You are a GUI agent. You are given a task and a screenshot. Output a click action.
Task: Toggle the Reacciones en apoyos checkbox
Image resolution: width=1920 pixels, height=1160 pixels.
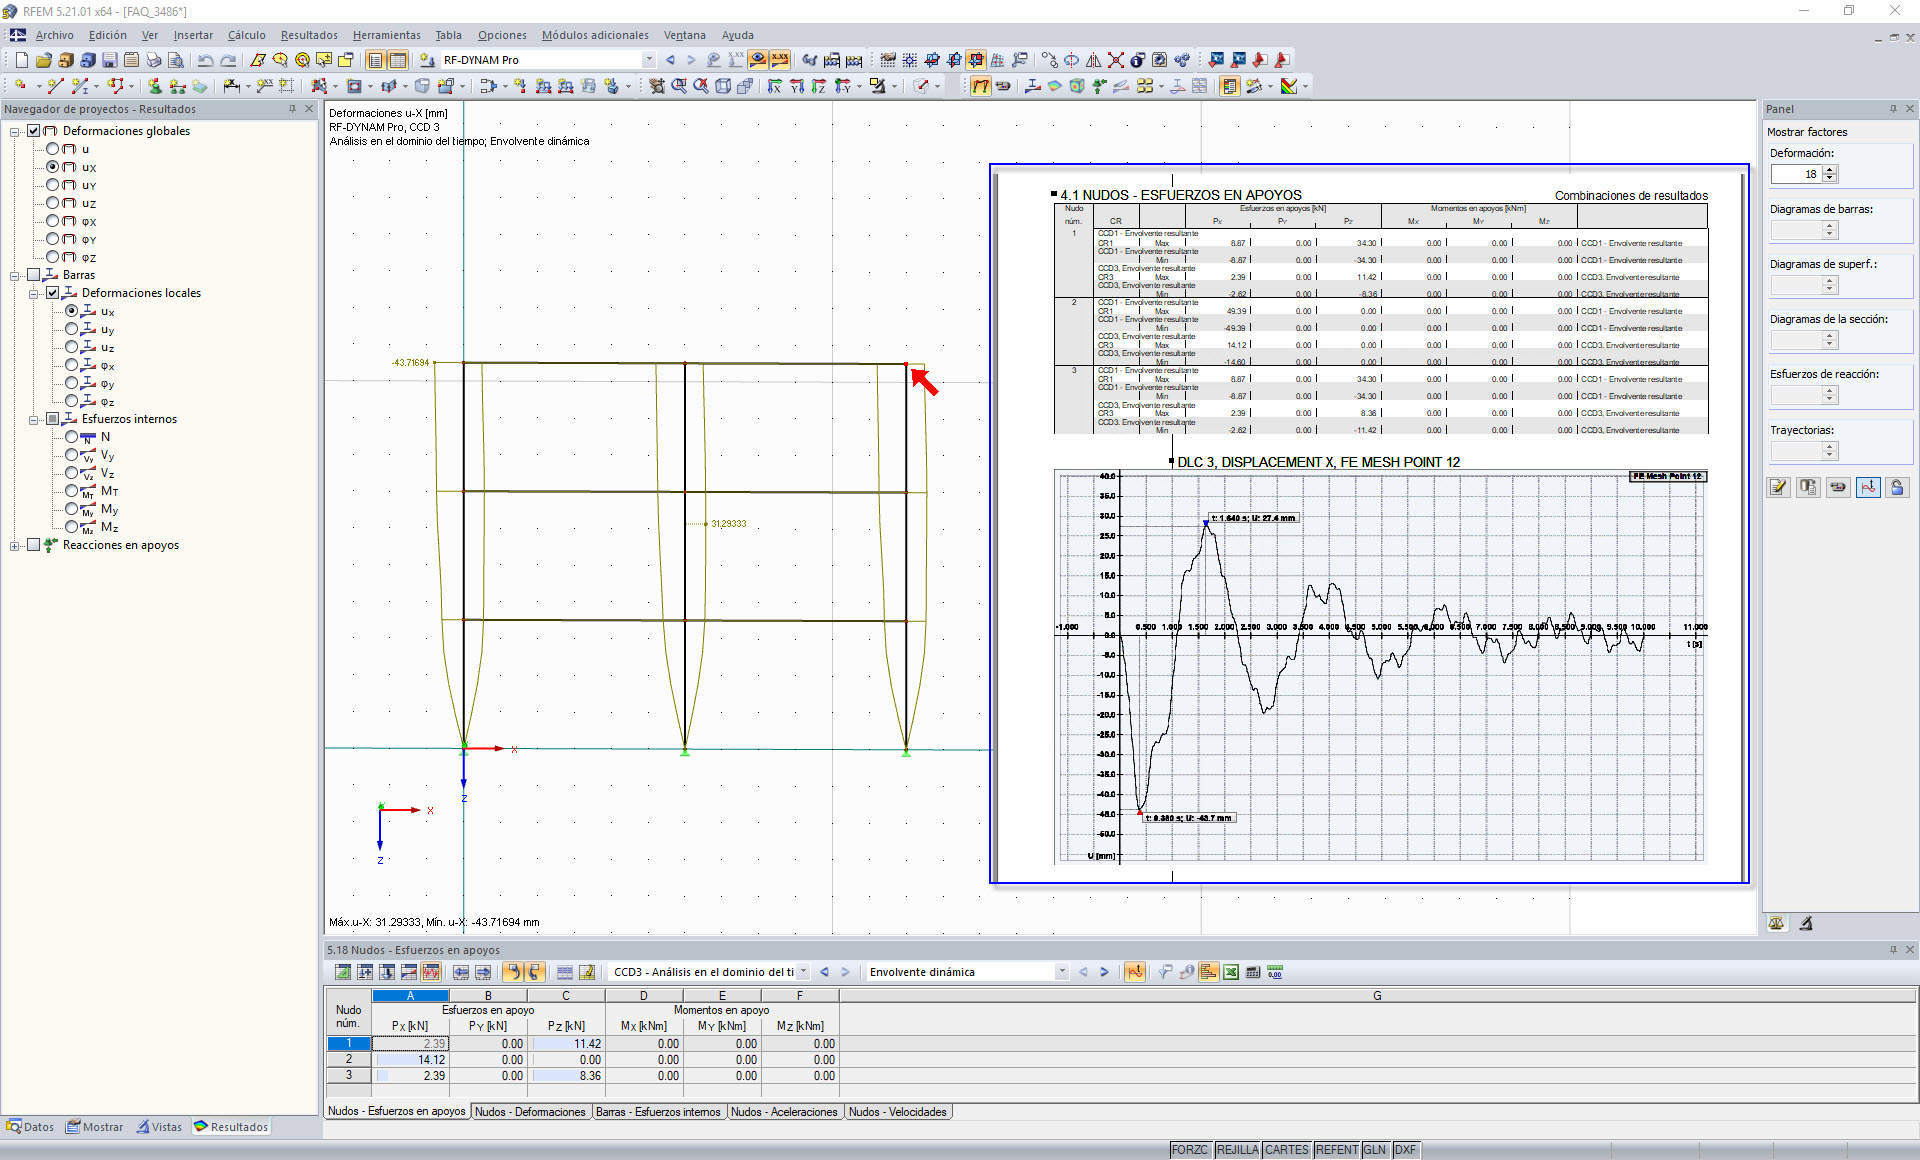tap(34, 545)
